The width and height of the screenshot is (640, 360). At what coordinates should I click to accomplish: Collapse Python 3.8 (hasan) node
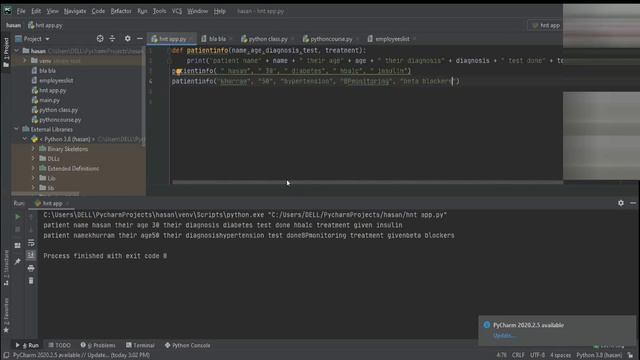pyautogui.click(x=25, y=139)
